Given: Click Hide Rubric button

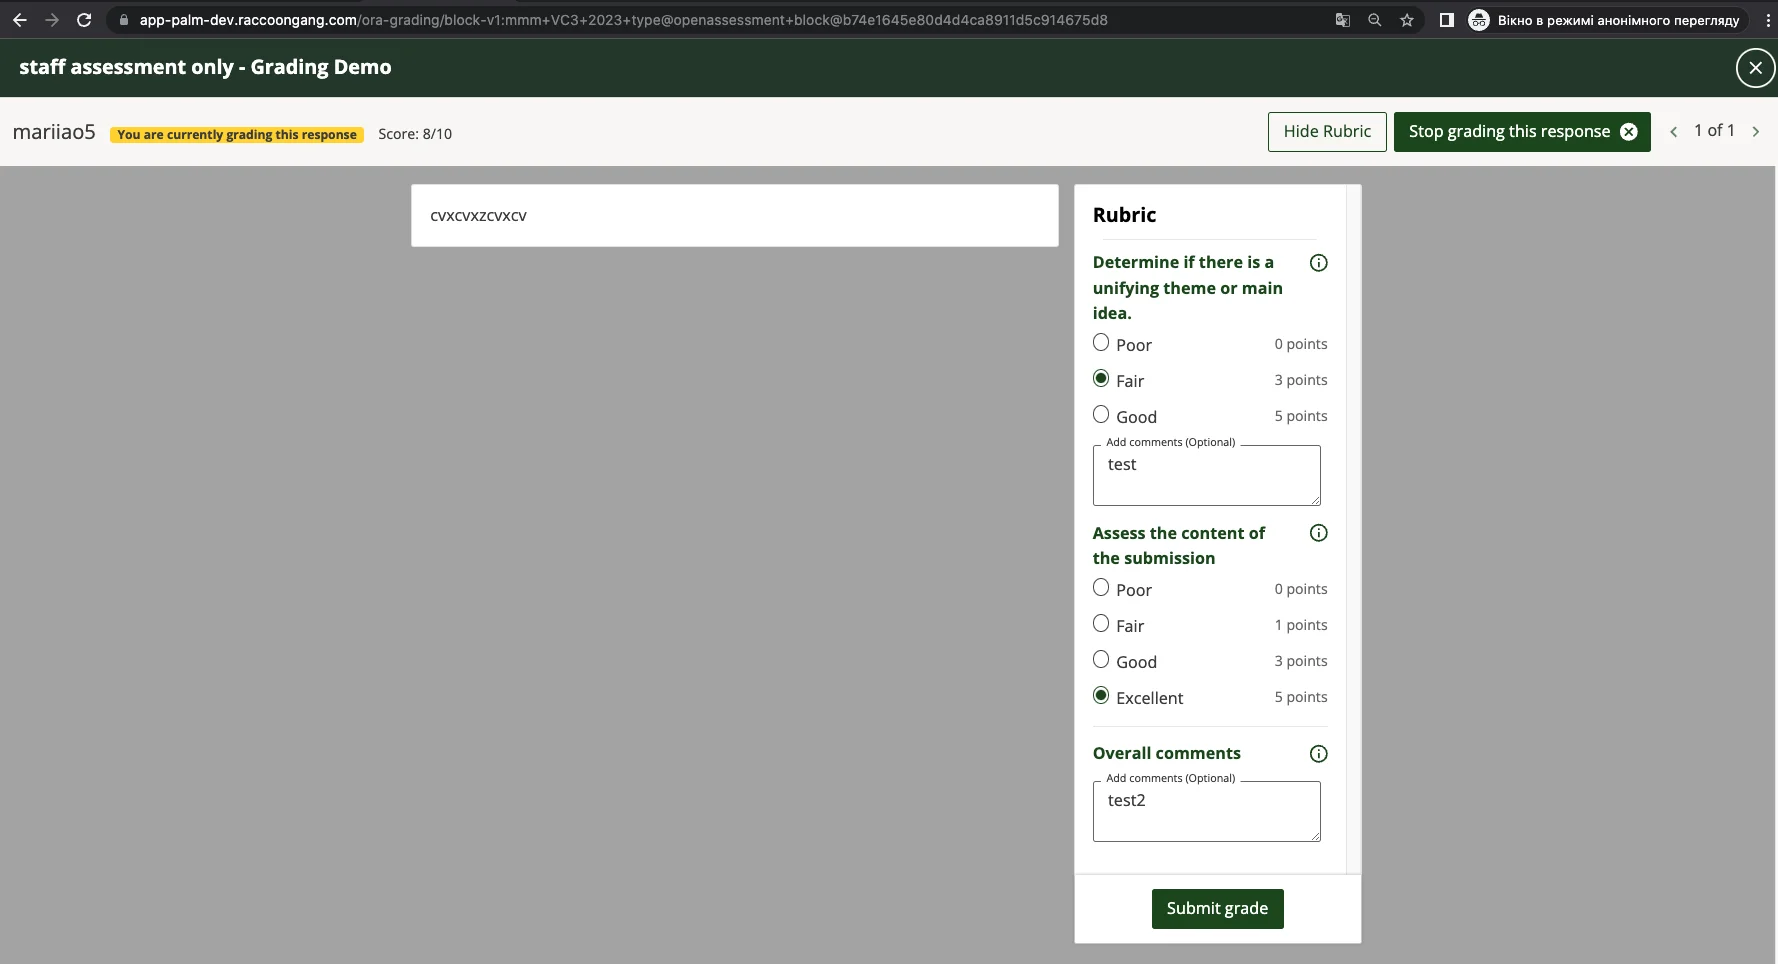Looking at the screenshot, I should [1327, 132].
